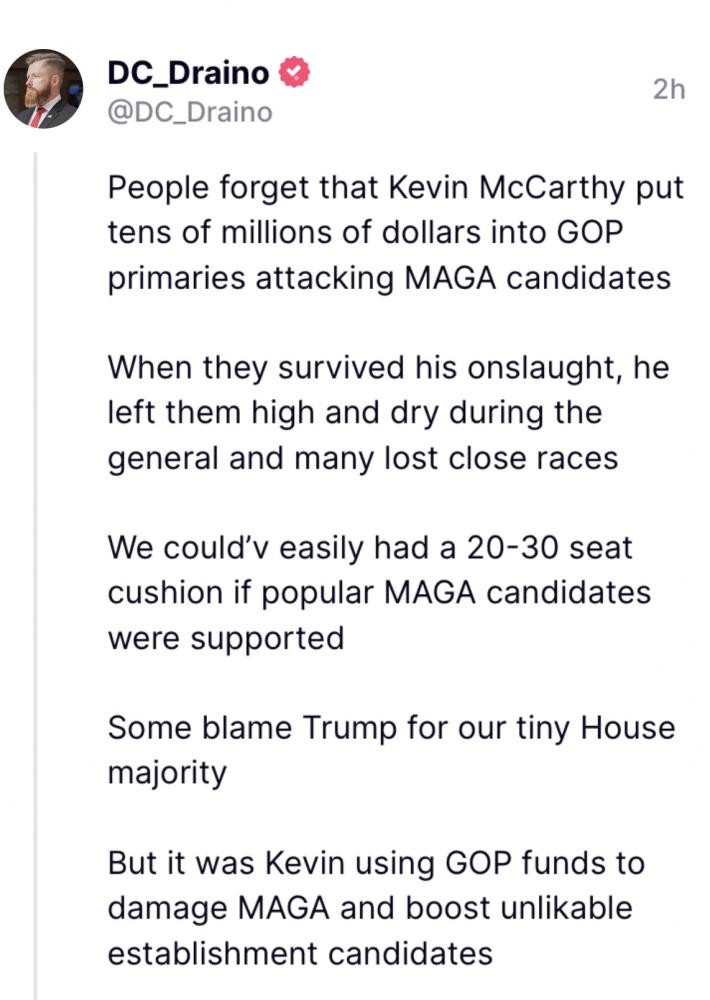Click the line "damage MAGA and boost unlikable"
The width and height of the screenshot is (710, 1000).
(370, 907)
